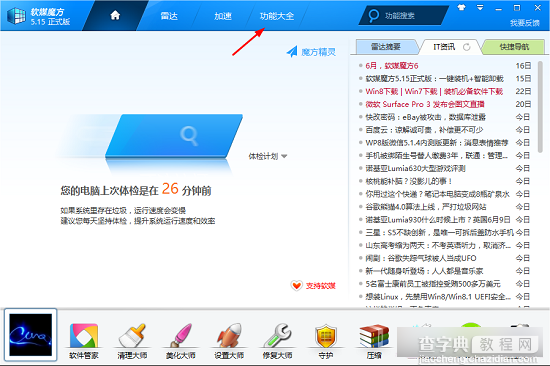Open the 守护 shield icon

pos(326,340)
